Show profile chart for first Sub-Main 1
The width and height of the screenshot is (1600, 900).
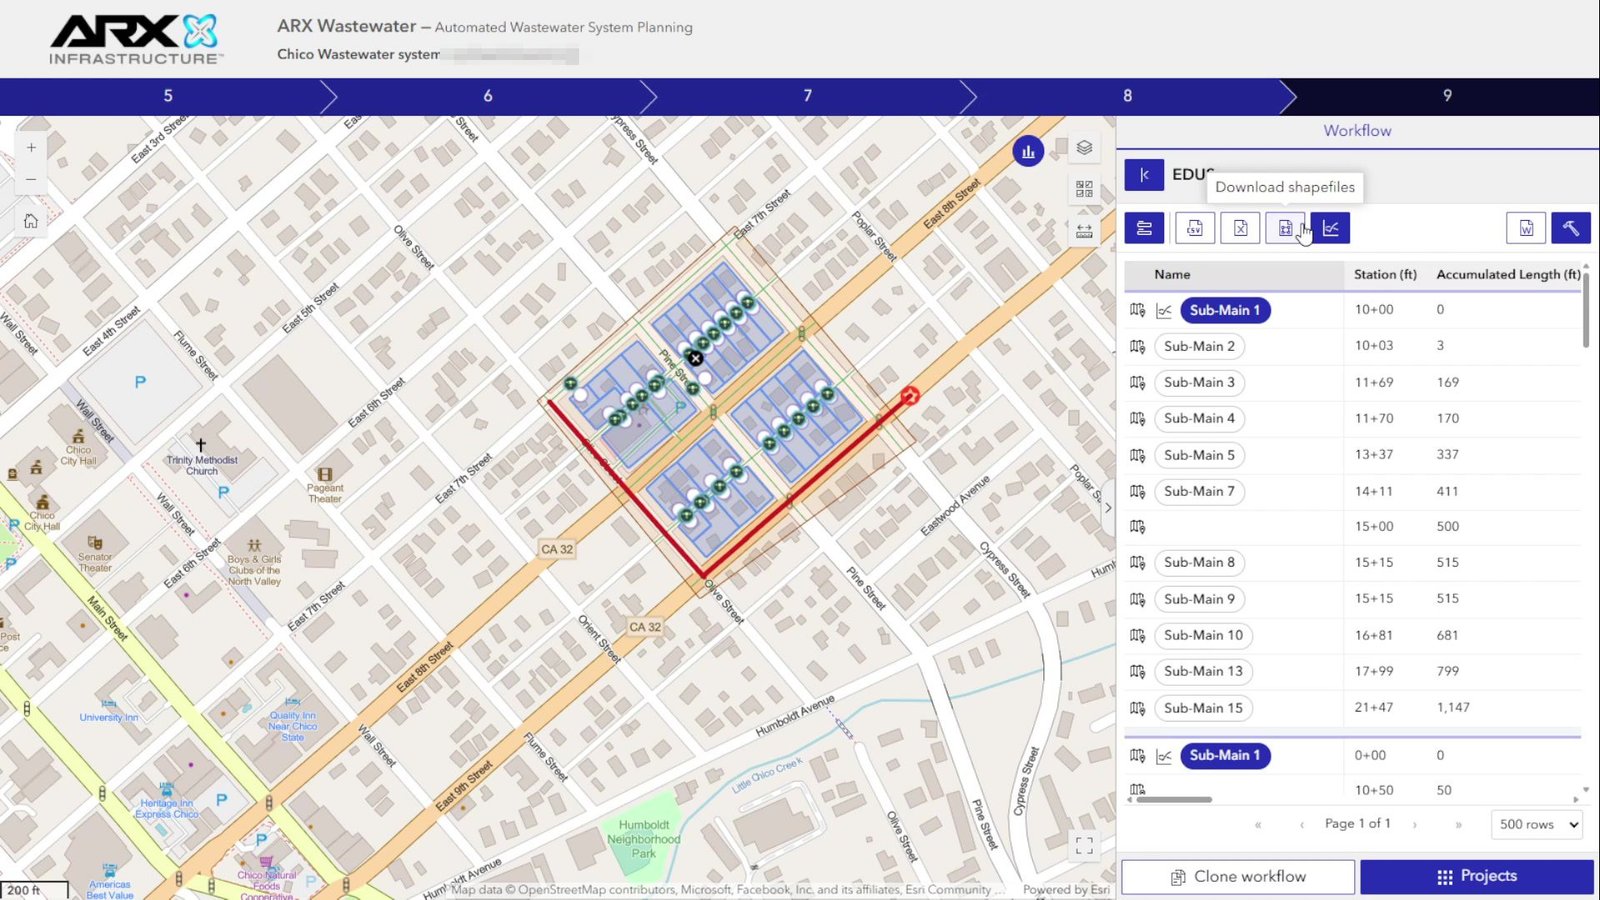[1164, 310]
